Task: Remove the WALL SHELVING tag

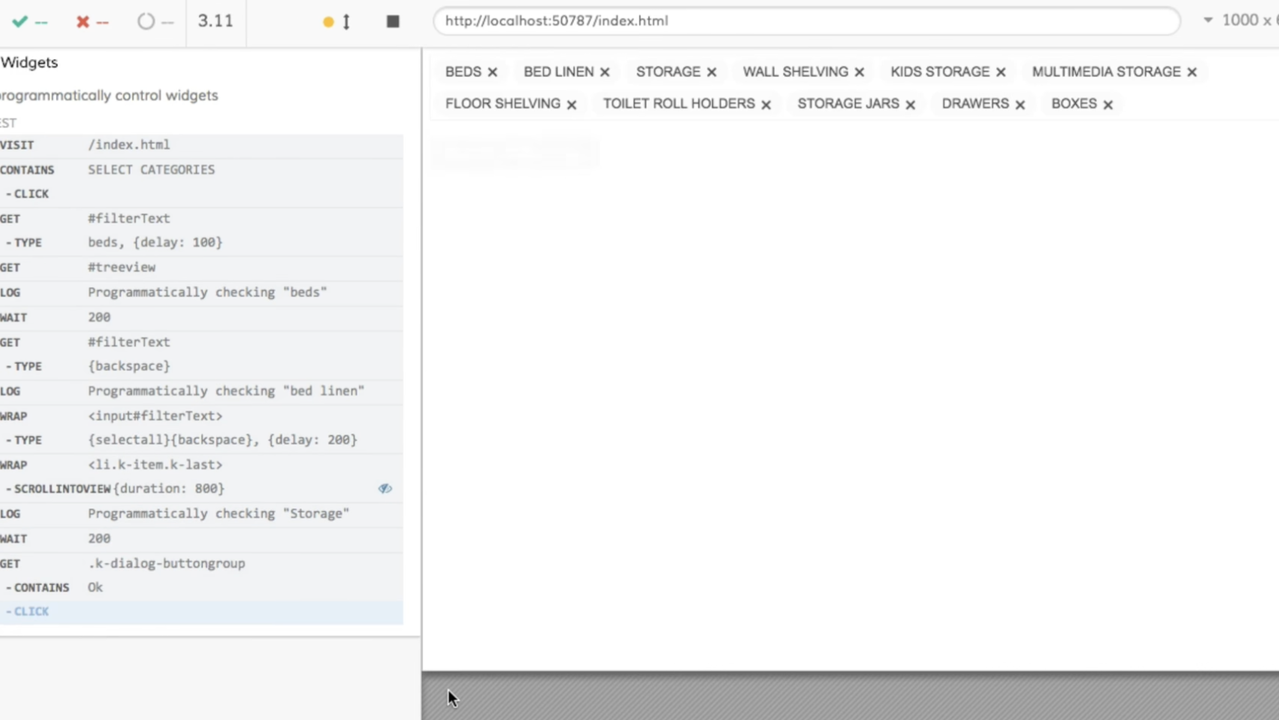Action: coord(859,72)
